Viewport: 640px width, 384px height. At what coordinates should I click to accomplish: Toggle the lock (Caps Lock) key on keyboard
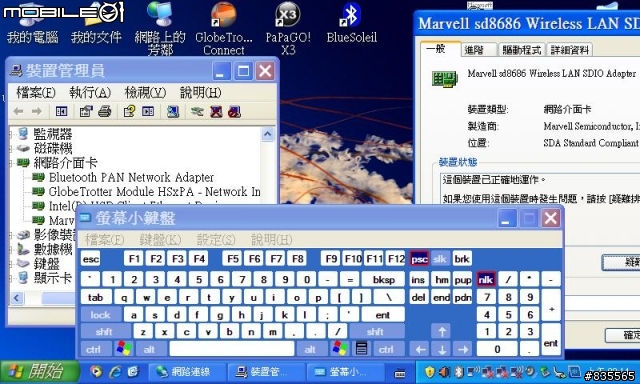pos(100,315)
